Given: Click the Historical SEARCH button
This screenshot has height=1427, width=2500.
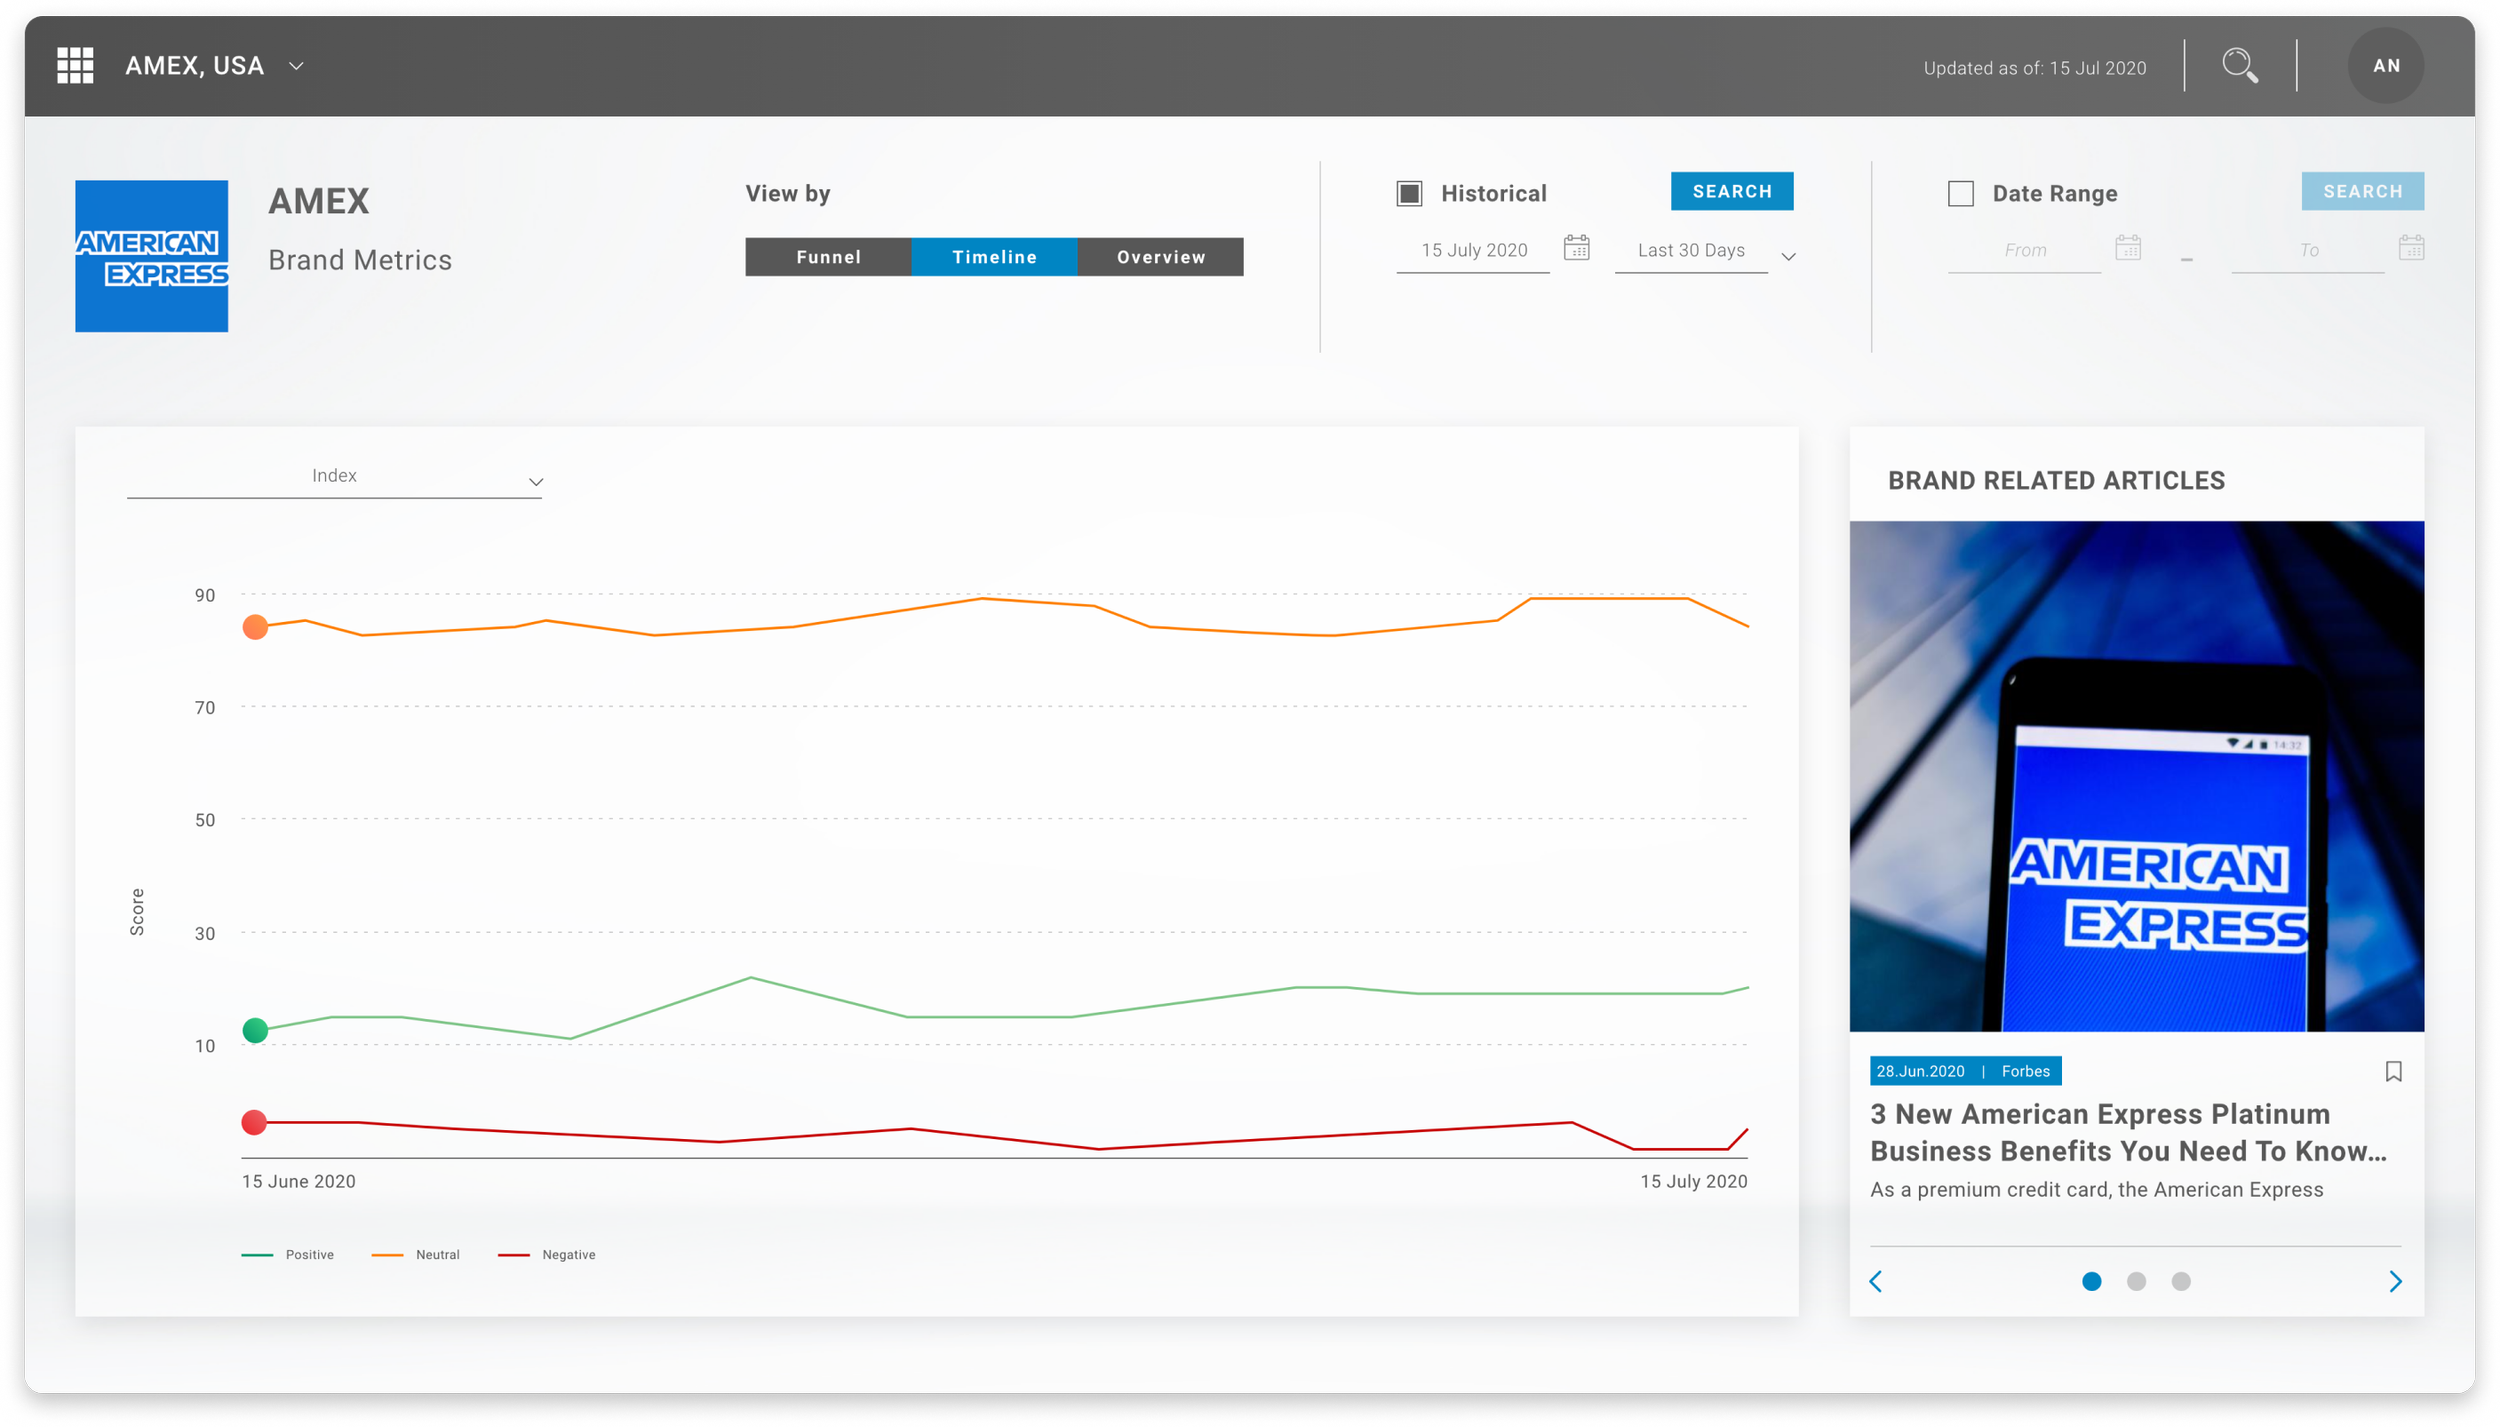Looking at the screenshot, I should [x=1731, y=191].
